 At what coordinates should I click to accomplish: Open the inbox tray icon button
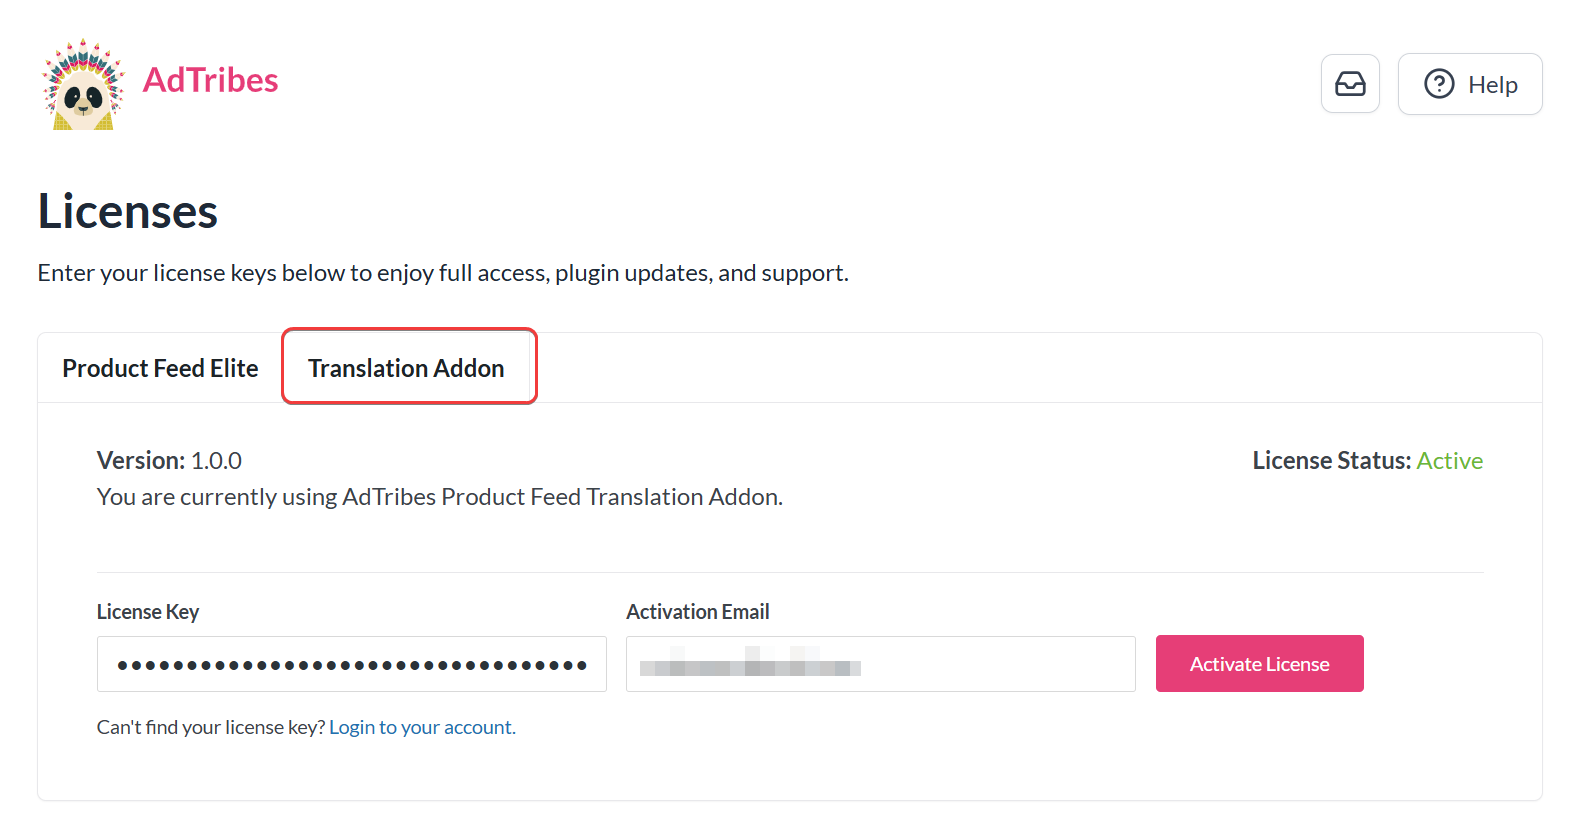(1350, 84)
